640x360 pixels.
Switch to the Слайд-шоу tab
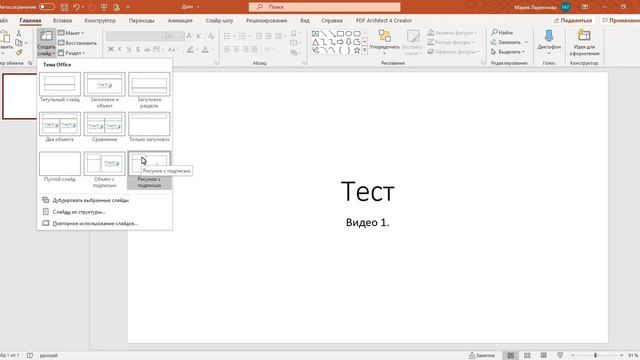point(219,20)
